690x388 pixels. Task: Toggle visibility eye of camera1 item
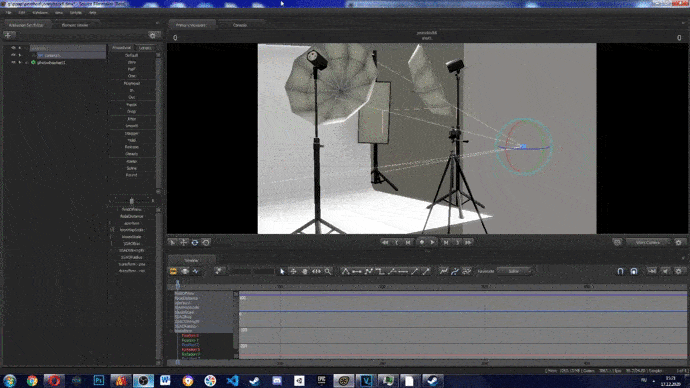[14, 55]
